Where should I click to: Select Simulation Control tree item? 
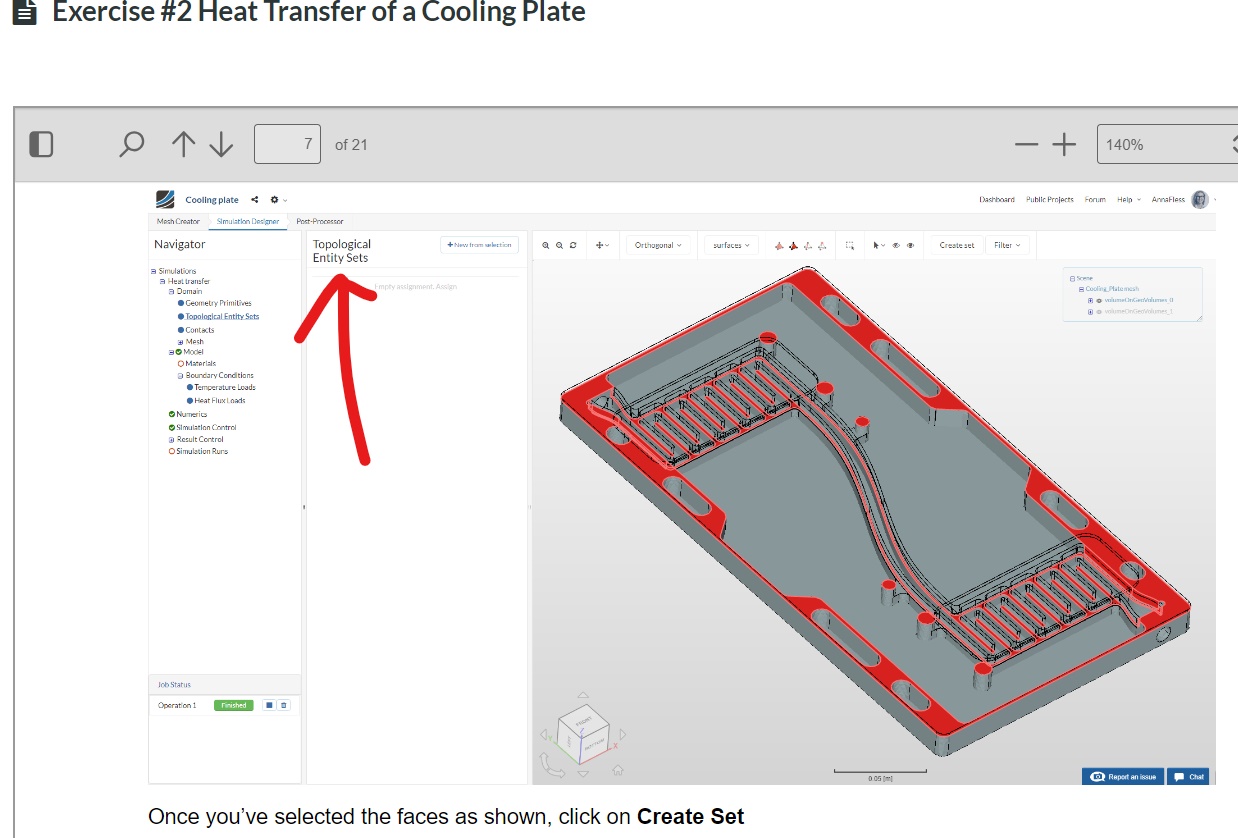tap(206, 428)
